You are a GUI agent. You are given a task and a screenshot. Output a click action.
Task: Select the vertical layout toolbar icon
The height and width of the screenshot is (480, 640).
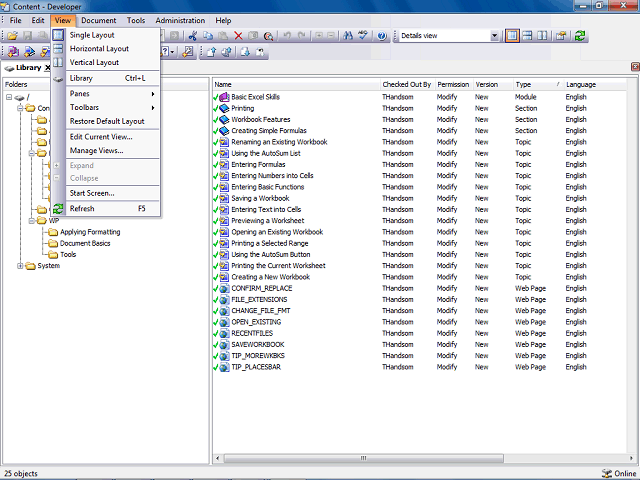tap(542, 36)
